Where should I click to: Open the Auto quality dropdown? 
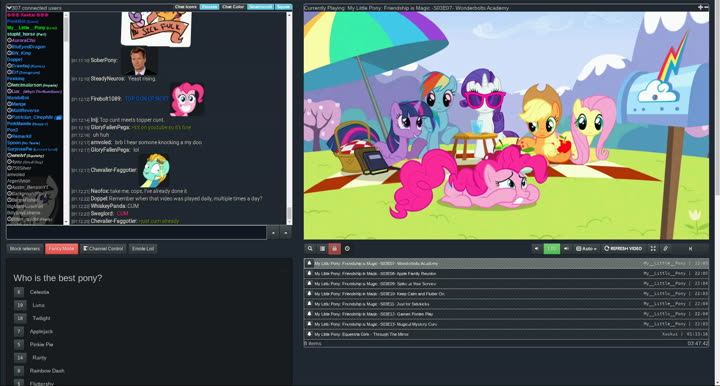tap(586, 249)
